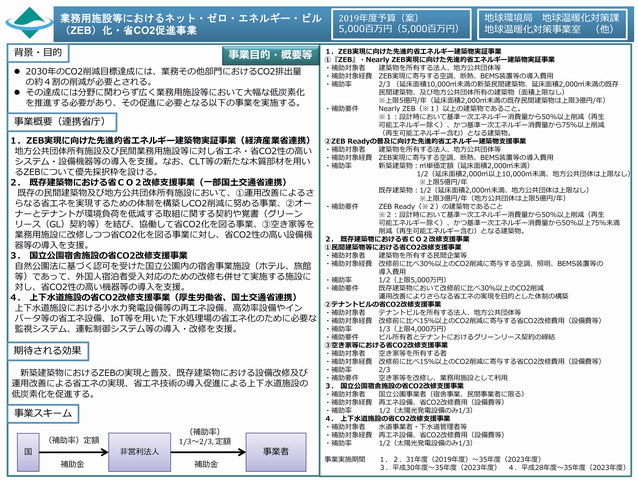The height and width of the screenshot is (481, 638).
Task: Click the '1/3～2/3, 定額' subsidy rate label
Action: pos(205,442)
